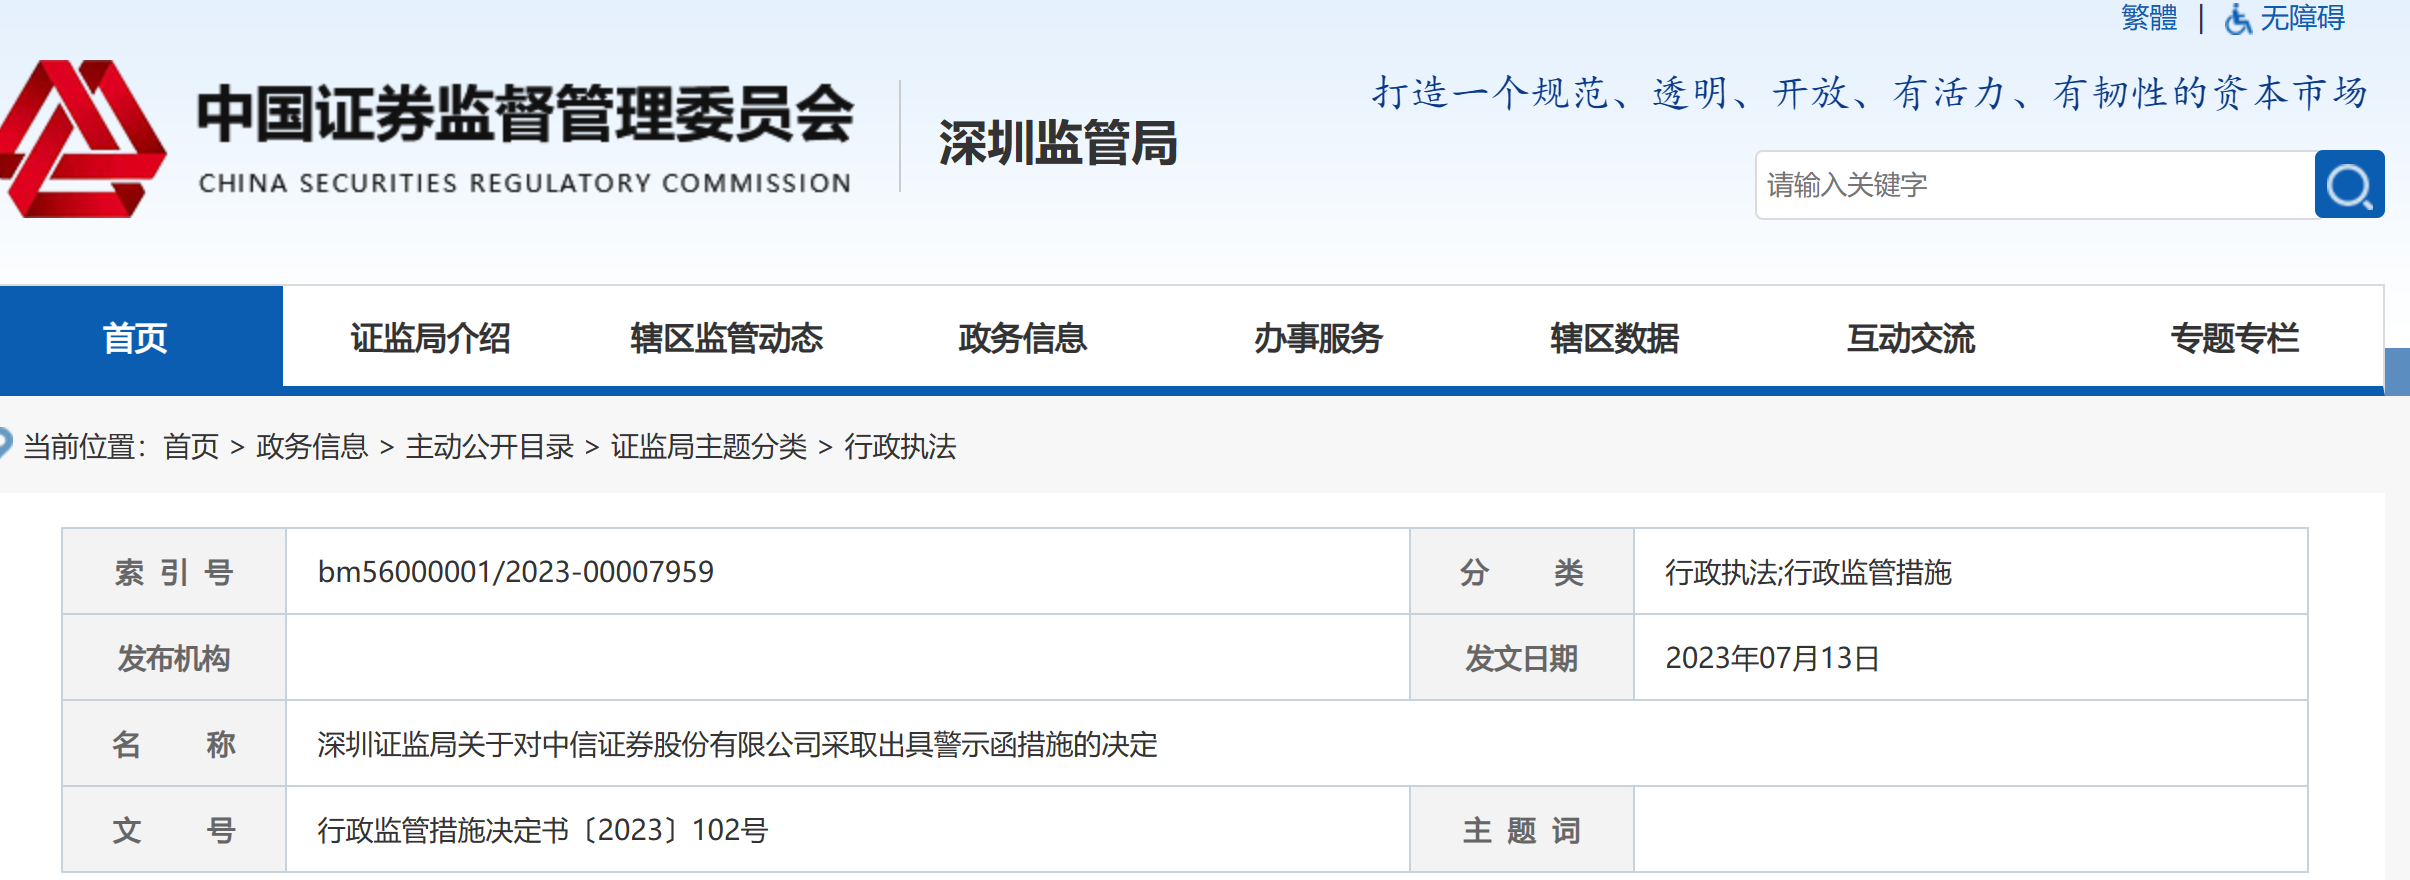
Task: Click the document title 深圳证监局关于对中信证券 text
Action: [x=737, y=744]
